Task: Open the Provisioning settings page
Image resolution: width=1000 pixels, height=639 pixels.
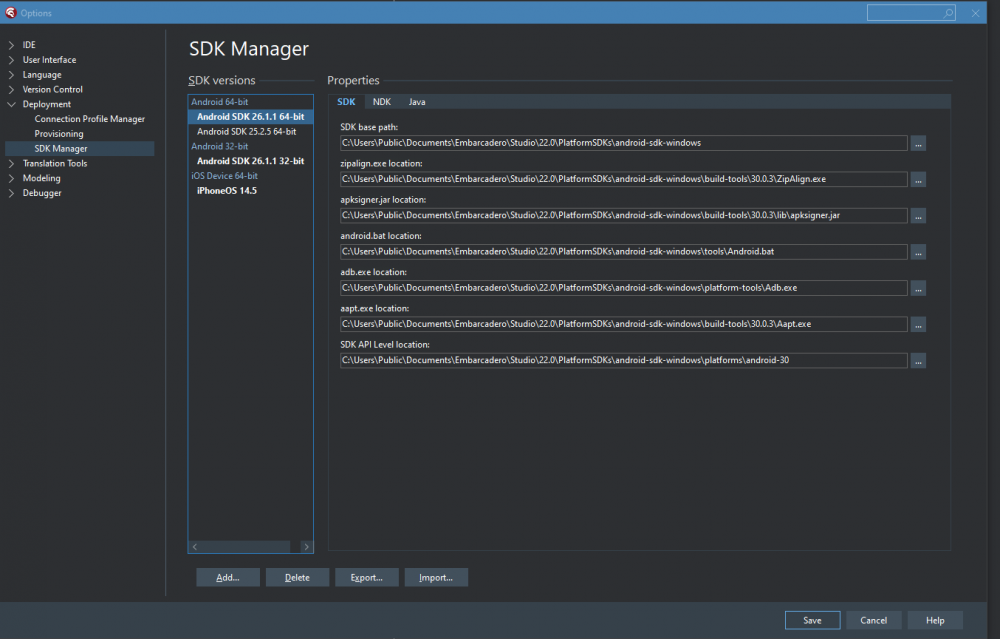Action: [x=59, y=133]
